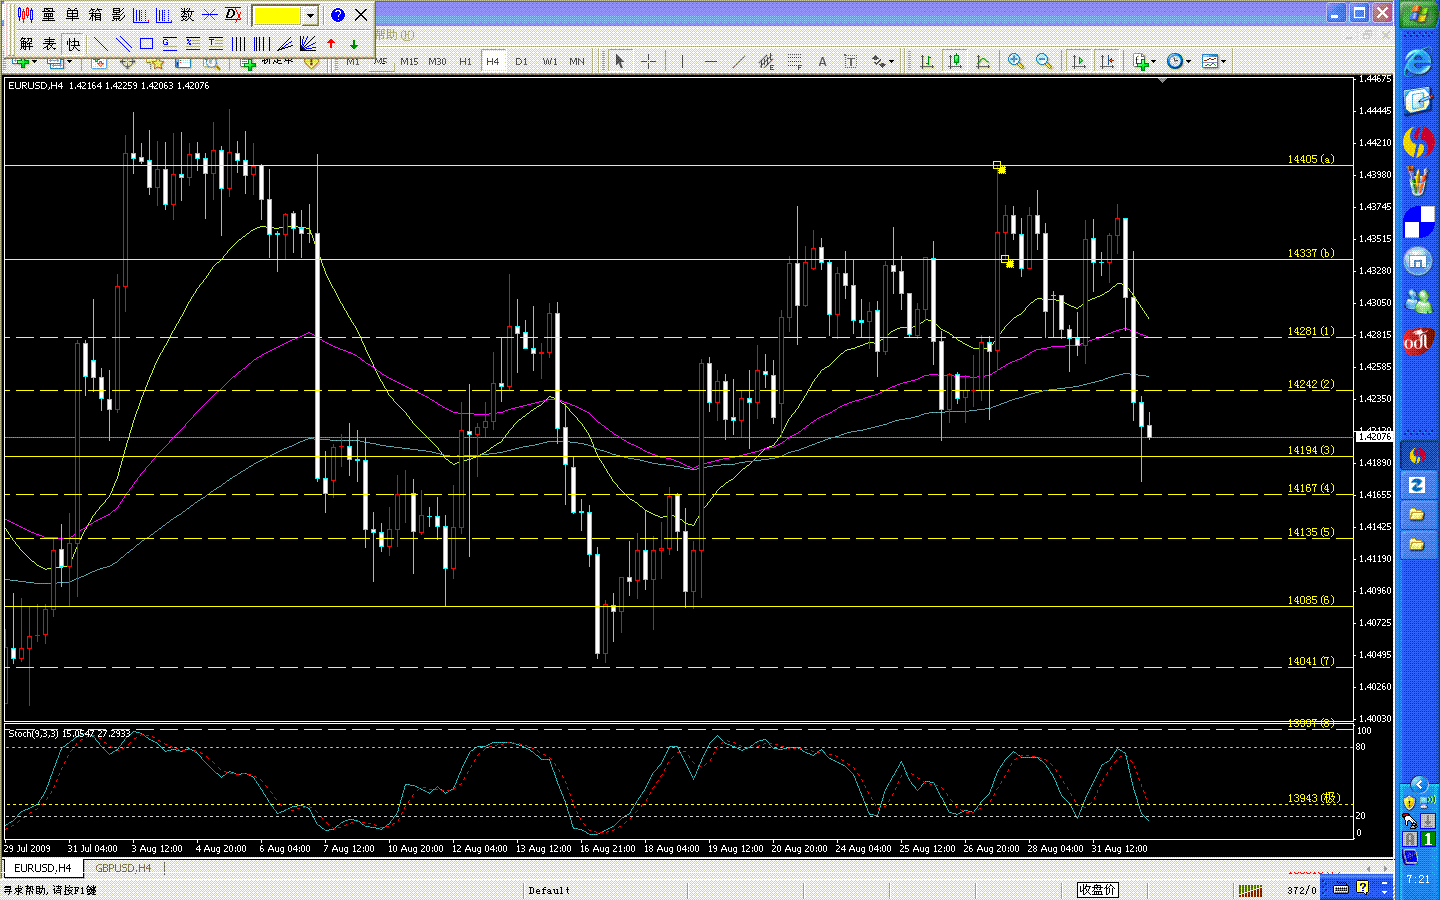
Task: Select the parallel channel lines tool
Action: tap(123, 44)
